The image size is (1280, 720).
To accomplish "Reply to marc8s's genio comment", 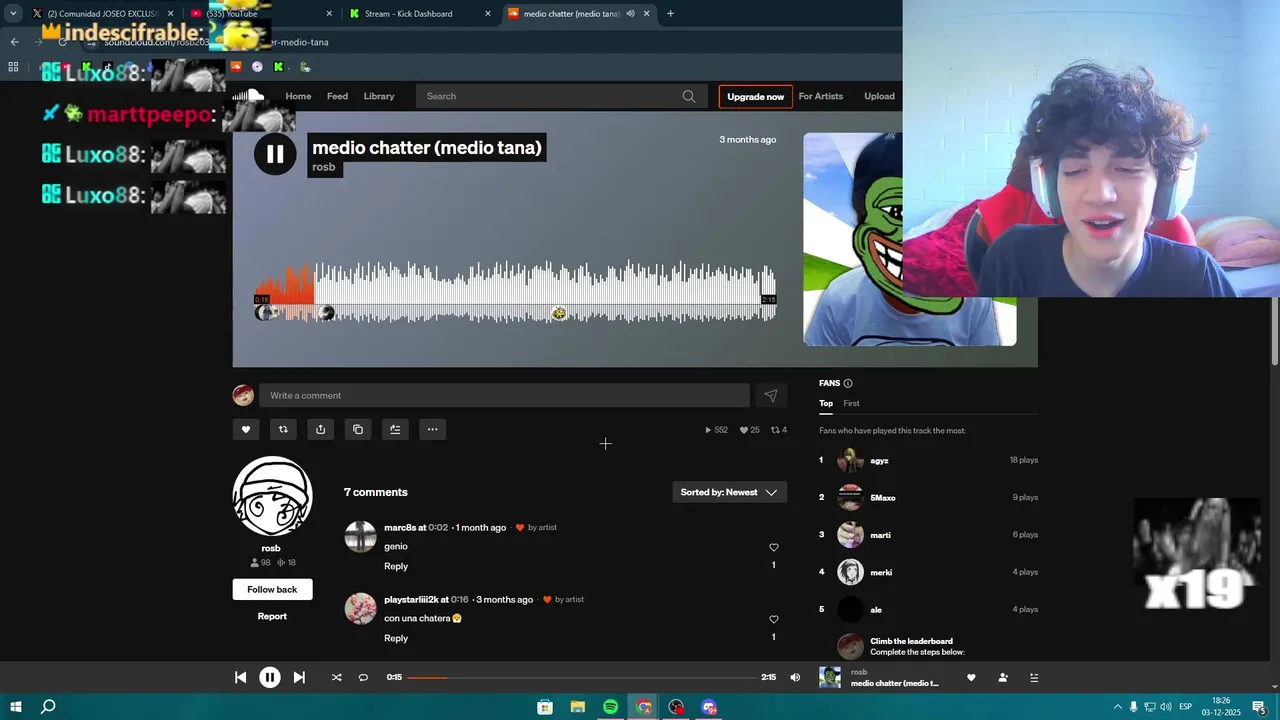I will click(x=396, y=567).
